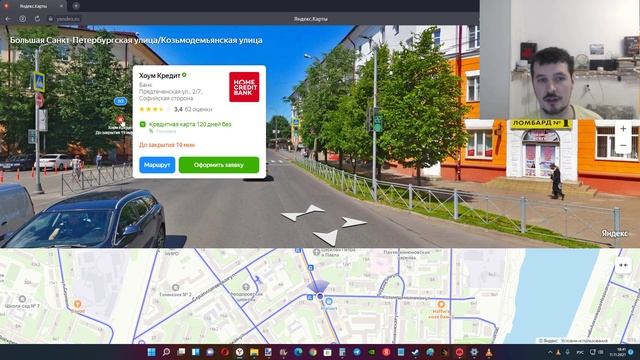
Task: Open the Settings gear in taskbar
Action: (x=474, y=352)
